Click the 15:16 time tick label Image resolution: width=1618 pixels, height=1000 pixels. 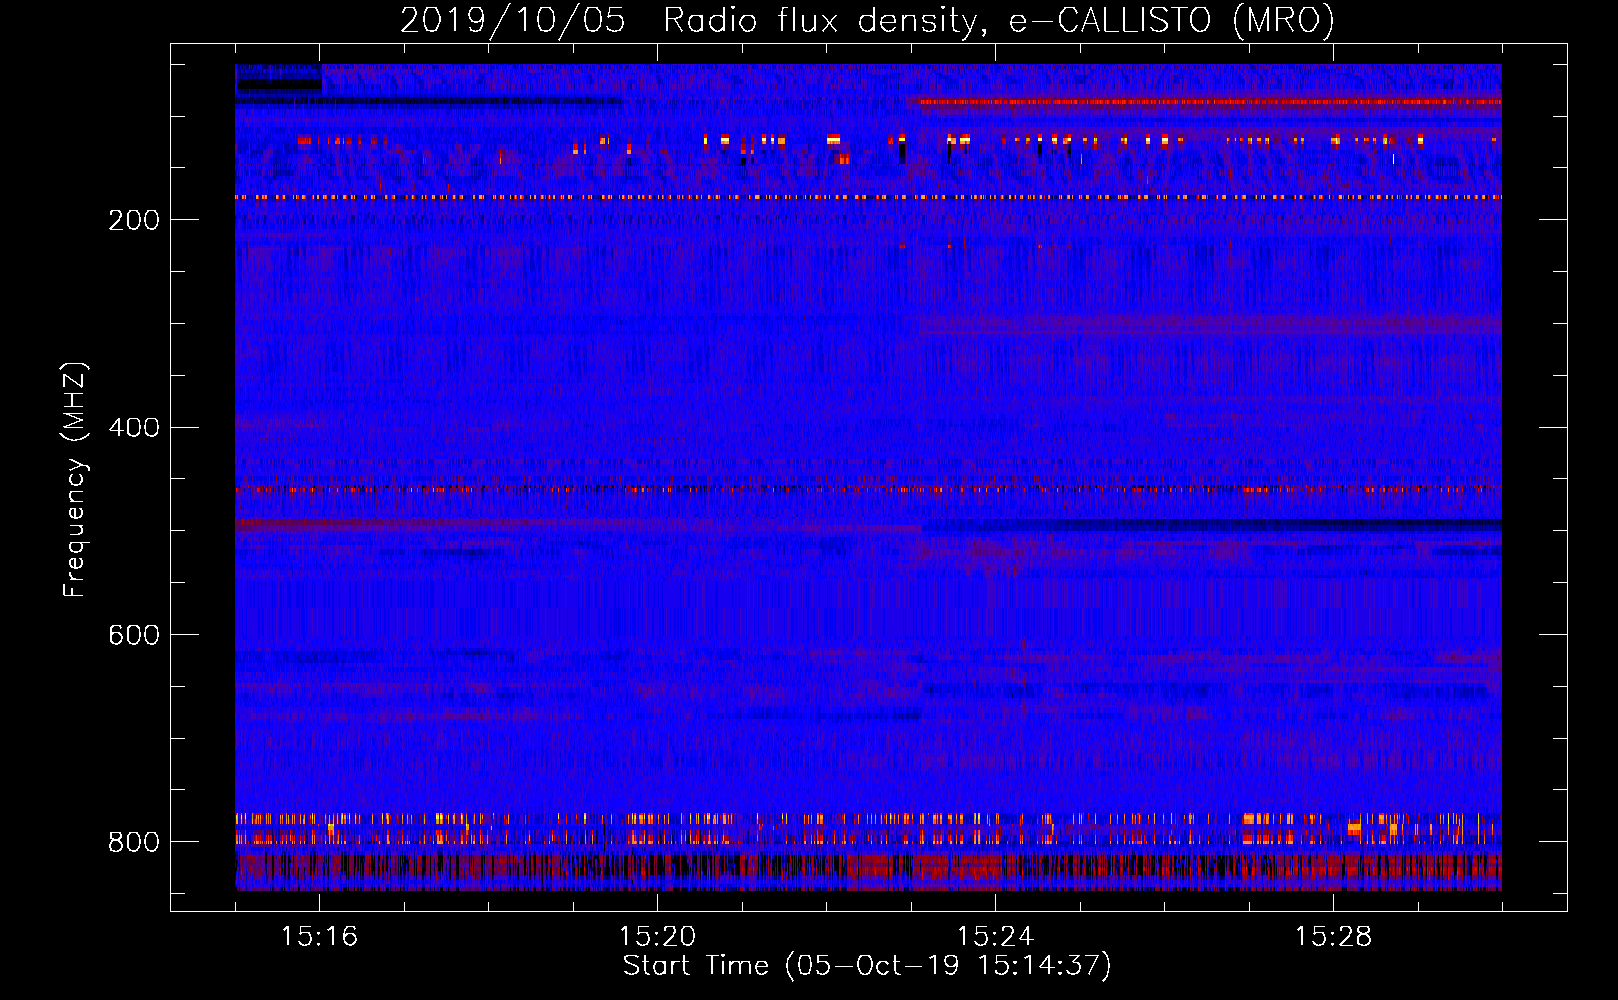319,936
